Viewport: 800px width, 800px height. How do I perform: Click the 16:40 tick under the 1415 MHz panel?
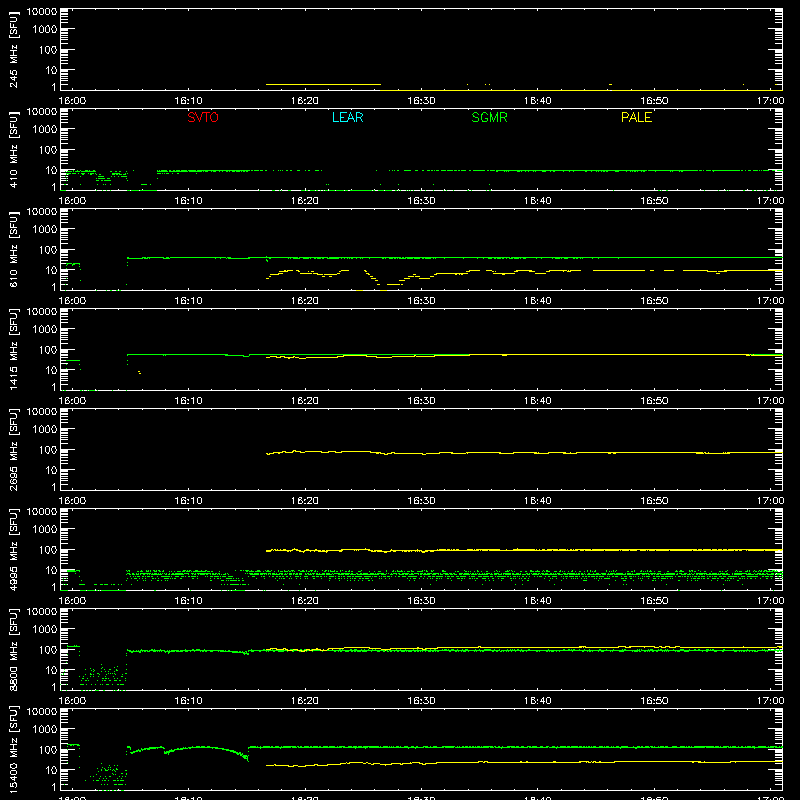click(x=538, y=401)
